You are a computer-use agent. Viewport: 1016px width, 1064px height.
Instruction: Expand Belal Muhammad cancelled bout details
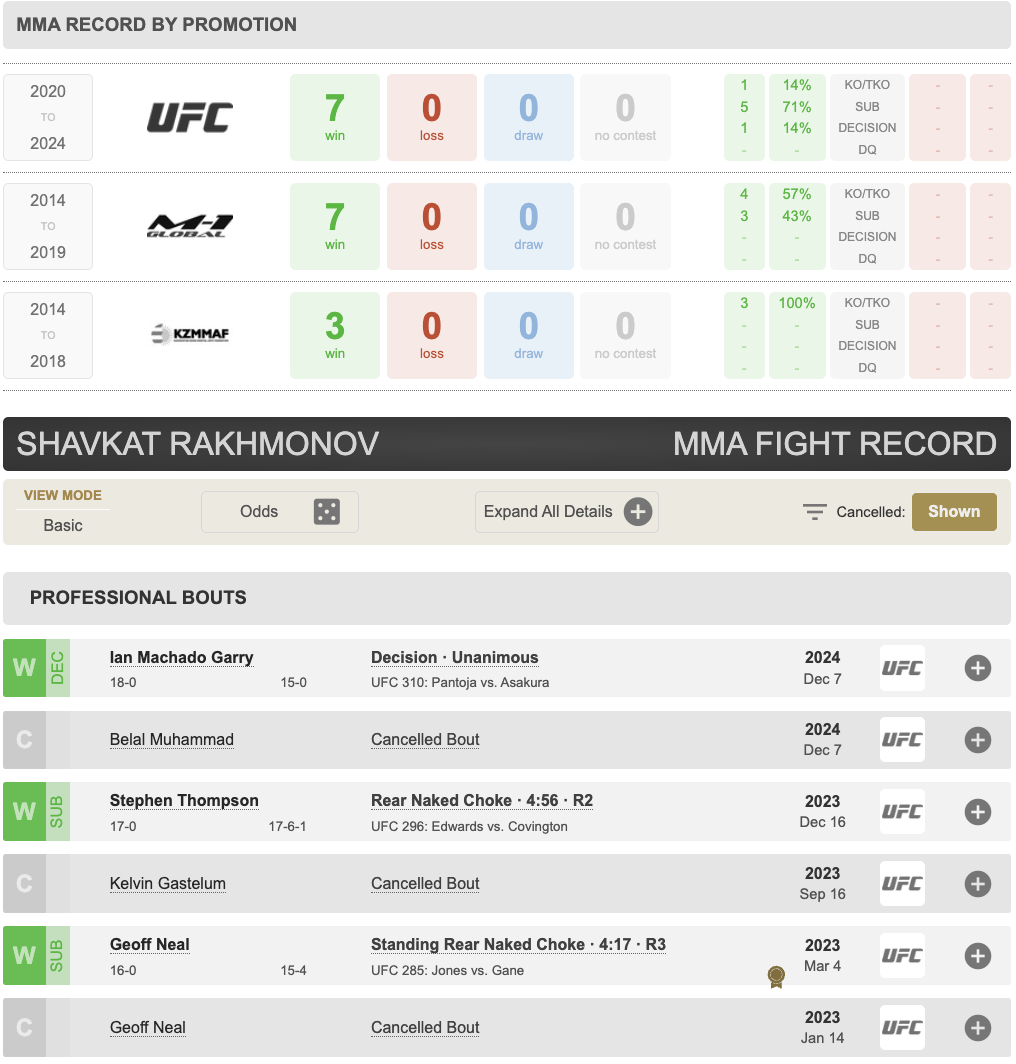coord(977,740)
